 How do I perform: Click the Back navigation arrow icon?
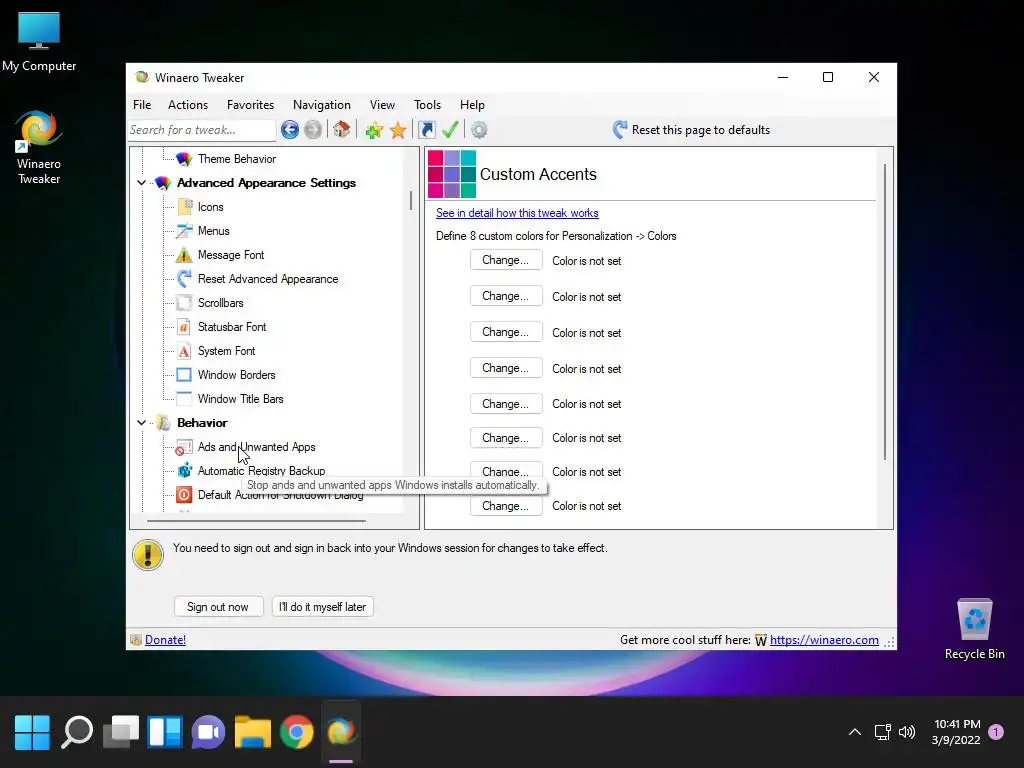pos(289,130)
